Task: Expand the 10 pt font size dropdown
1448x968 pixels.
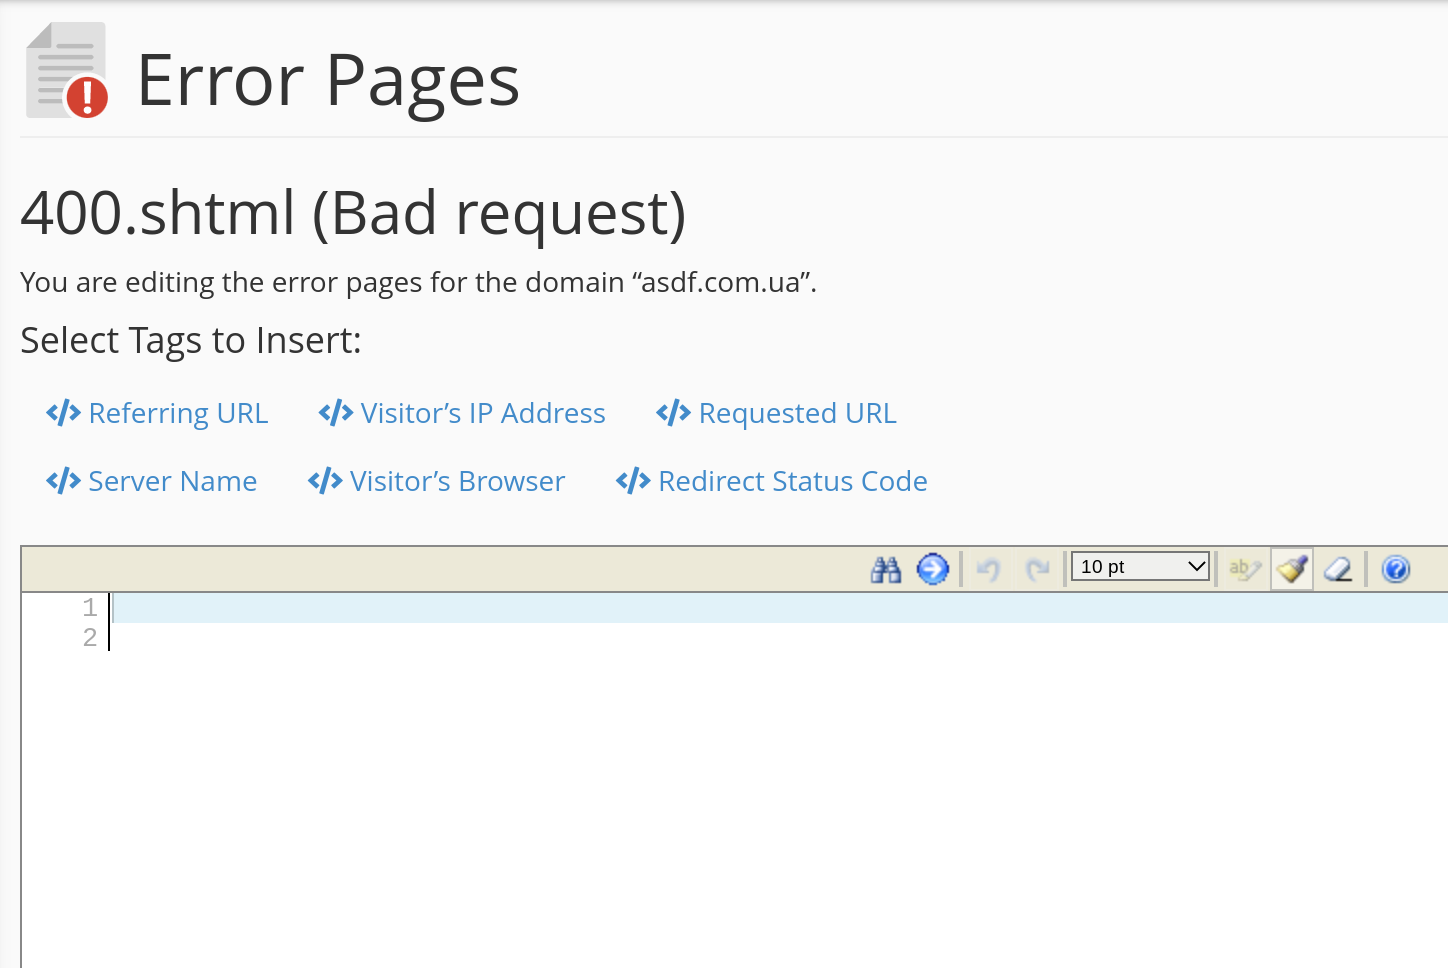Action: [x=1140, y=567]
